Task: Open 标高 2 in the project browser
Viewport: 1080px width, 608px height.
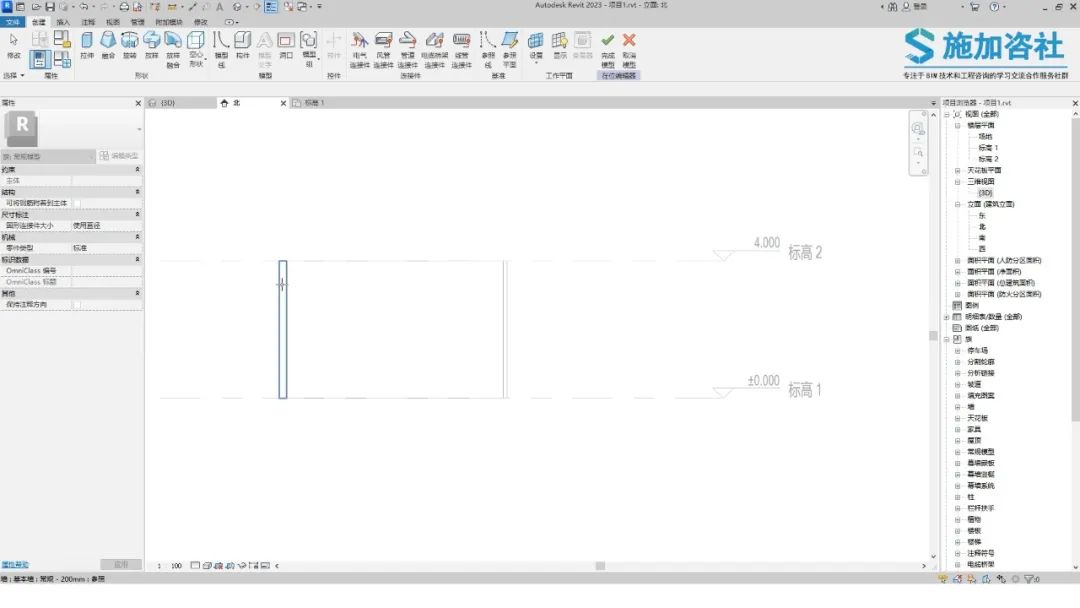Action: (x=988, y=159)
